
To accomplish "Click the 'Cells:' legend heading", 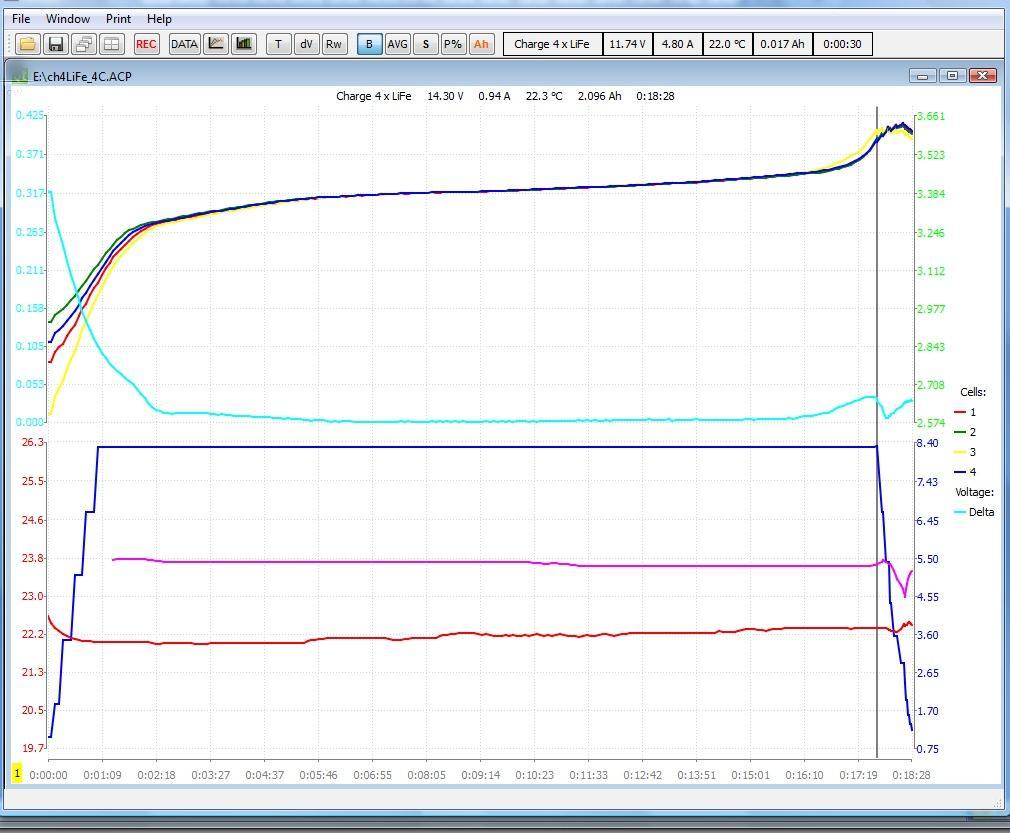I will [x=973, y=392].
